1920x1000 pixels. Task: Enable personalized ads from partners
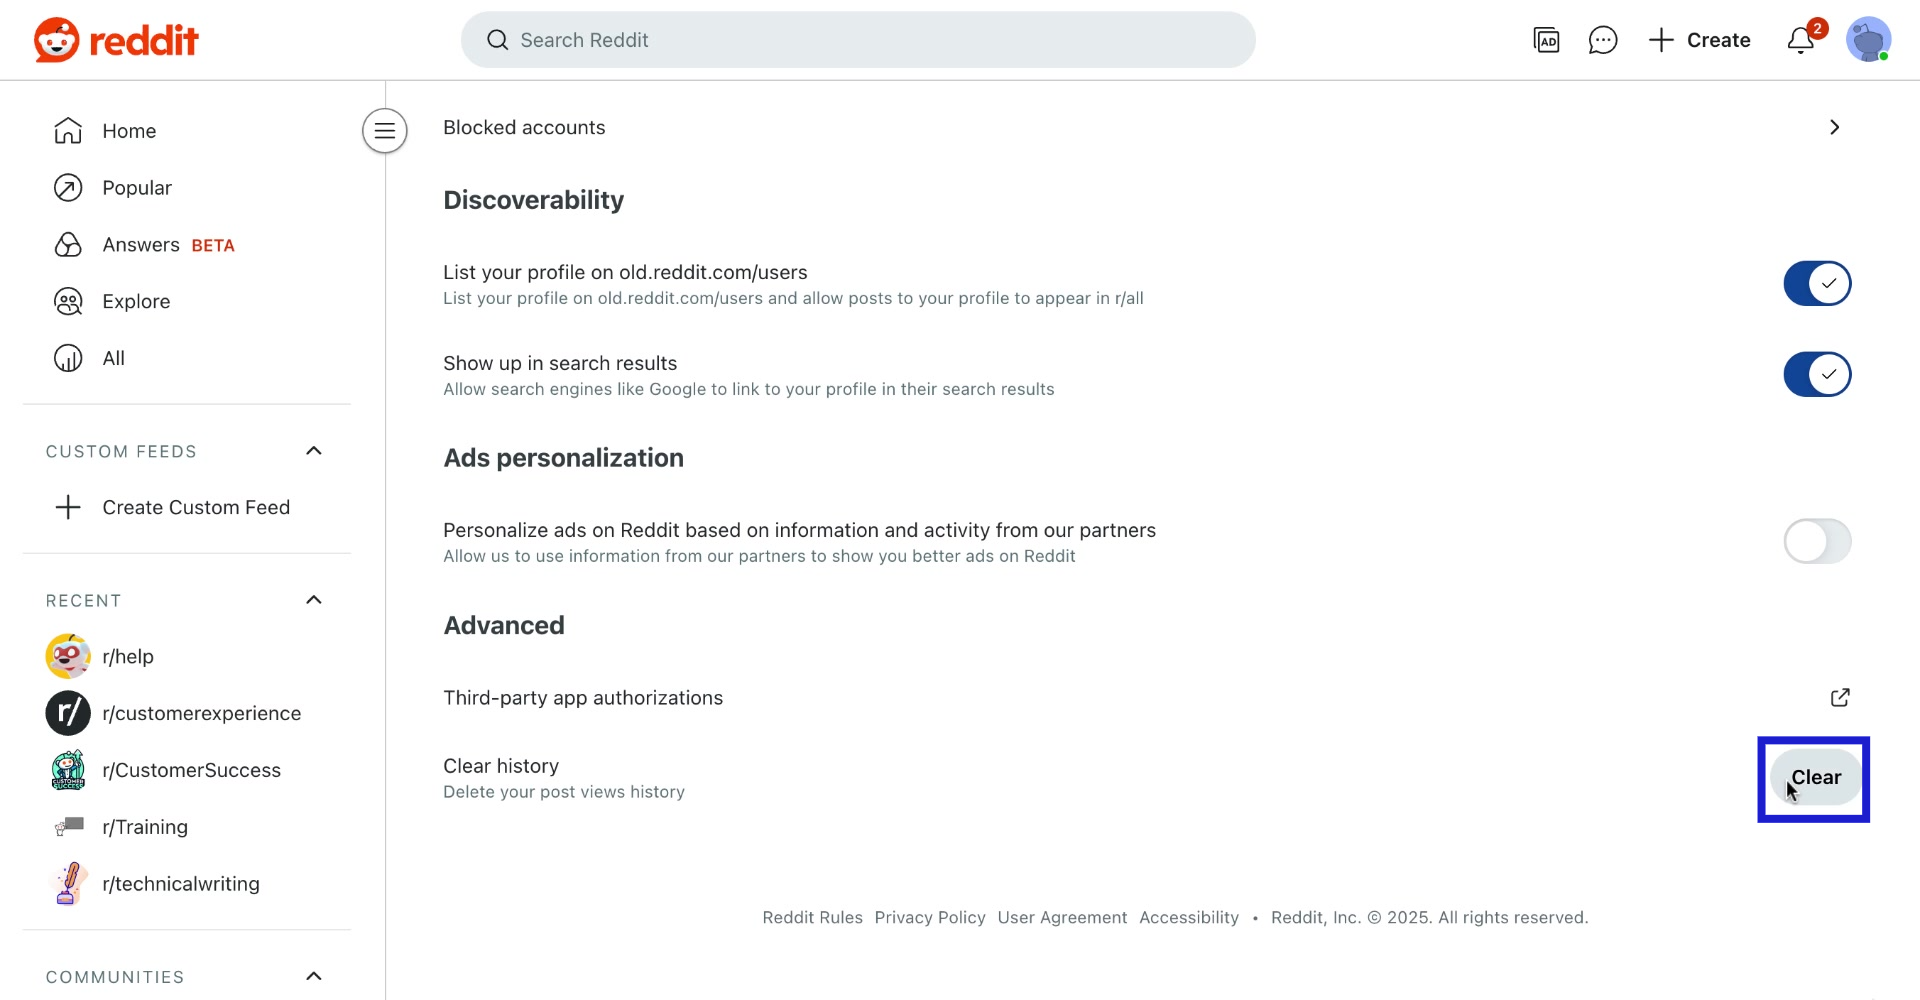tap(1817, 541)
